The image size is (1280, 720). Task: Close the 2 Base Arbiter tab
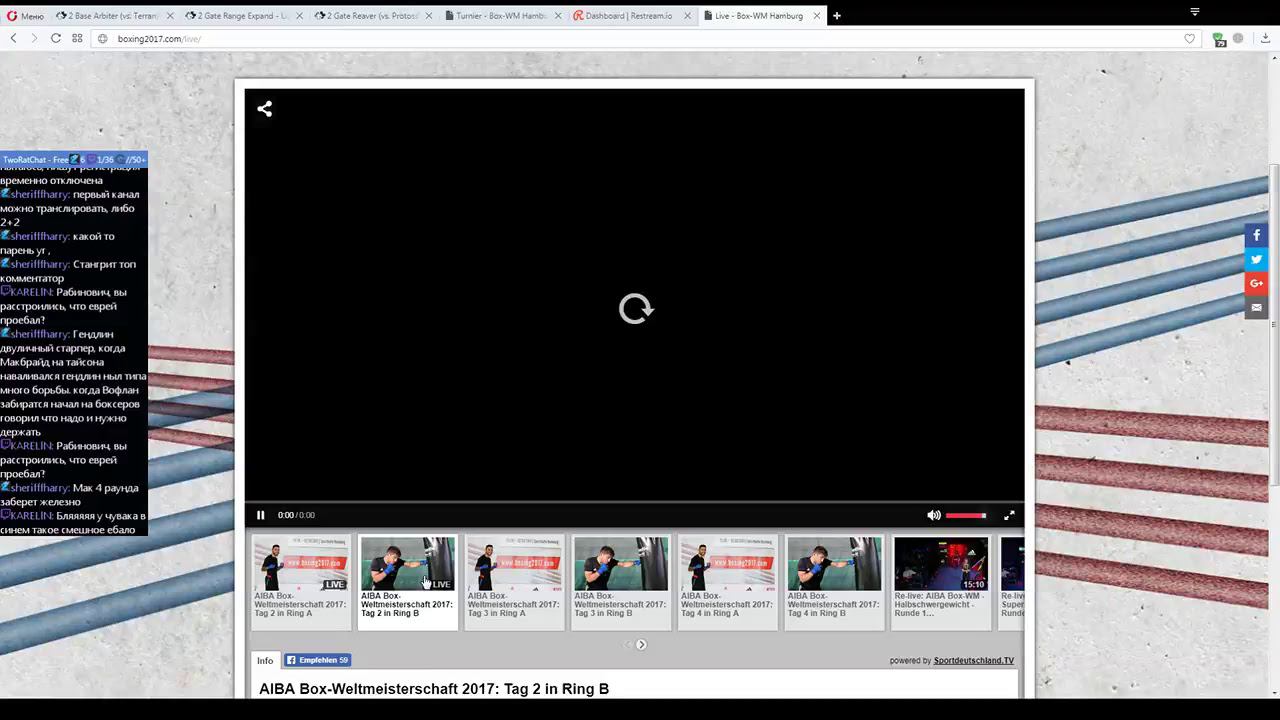coord(169,16)
